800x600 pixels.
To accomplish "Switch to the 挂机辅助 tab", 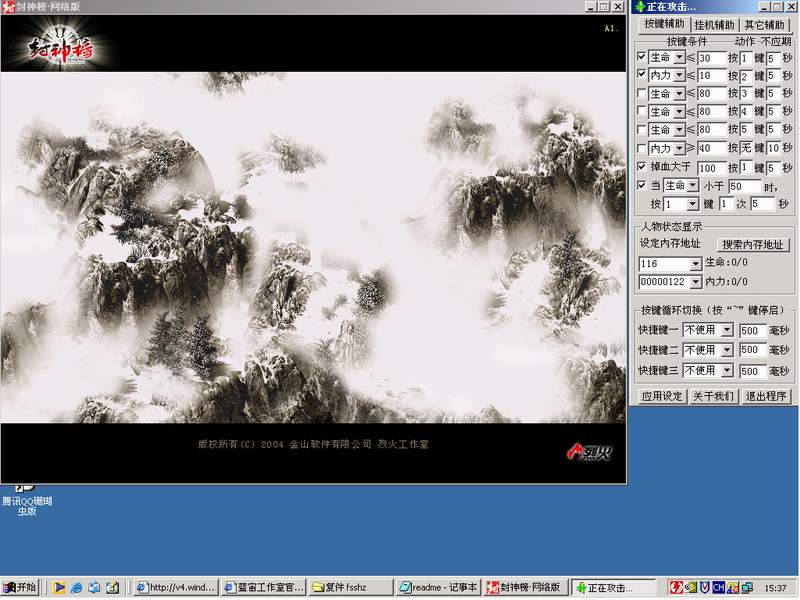I will click(x=714, y=25).
